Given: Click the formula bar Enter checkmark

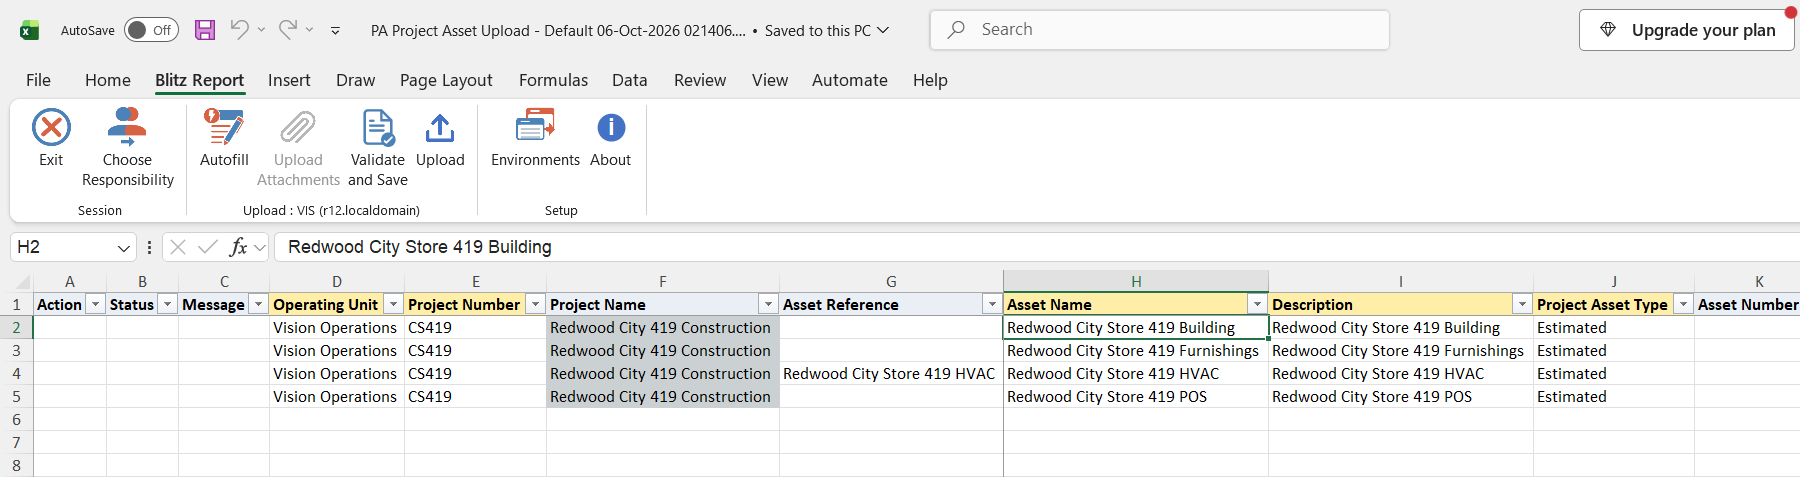Looking at the screenshot, I should (x=208, y=247).
